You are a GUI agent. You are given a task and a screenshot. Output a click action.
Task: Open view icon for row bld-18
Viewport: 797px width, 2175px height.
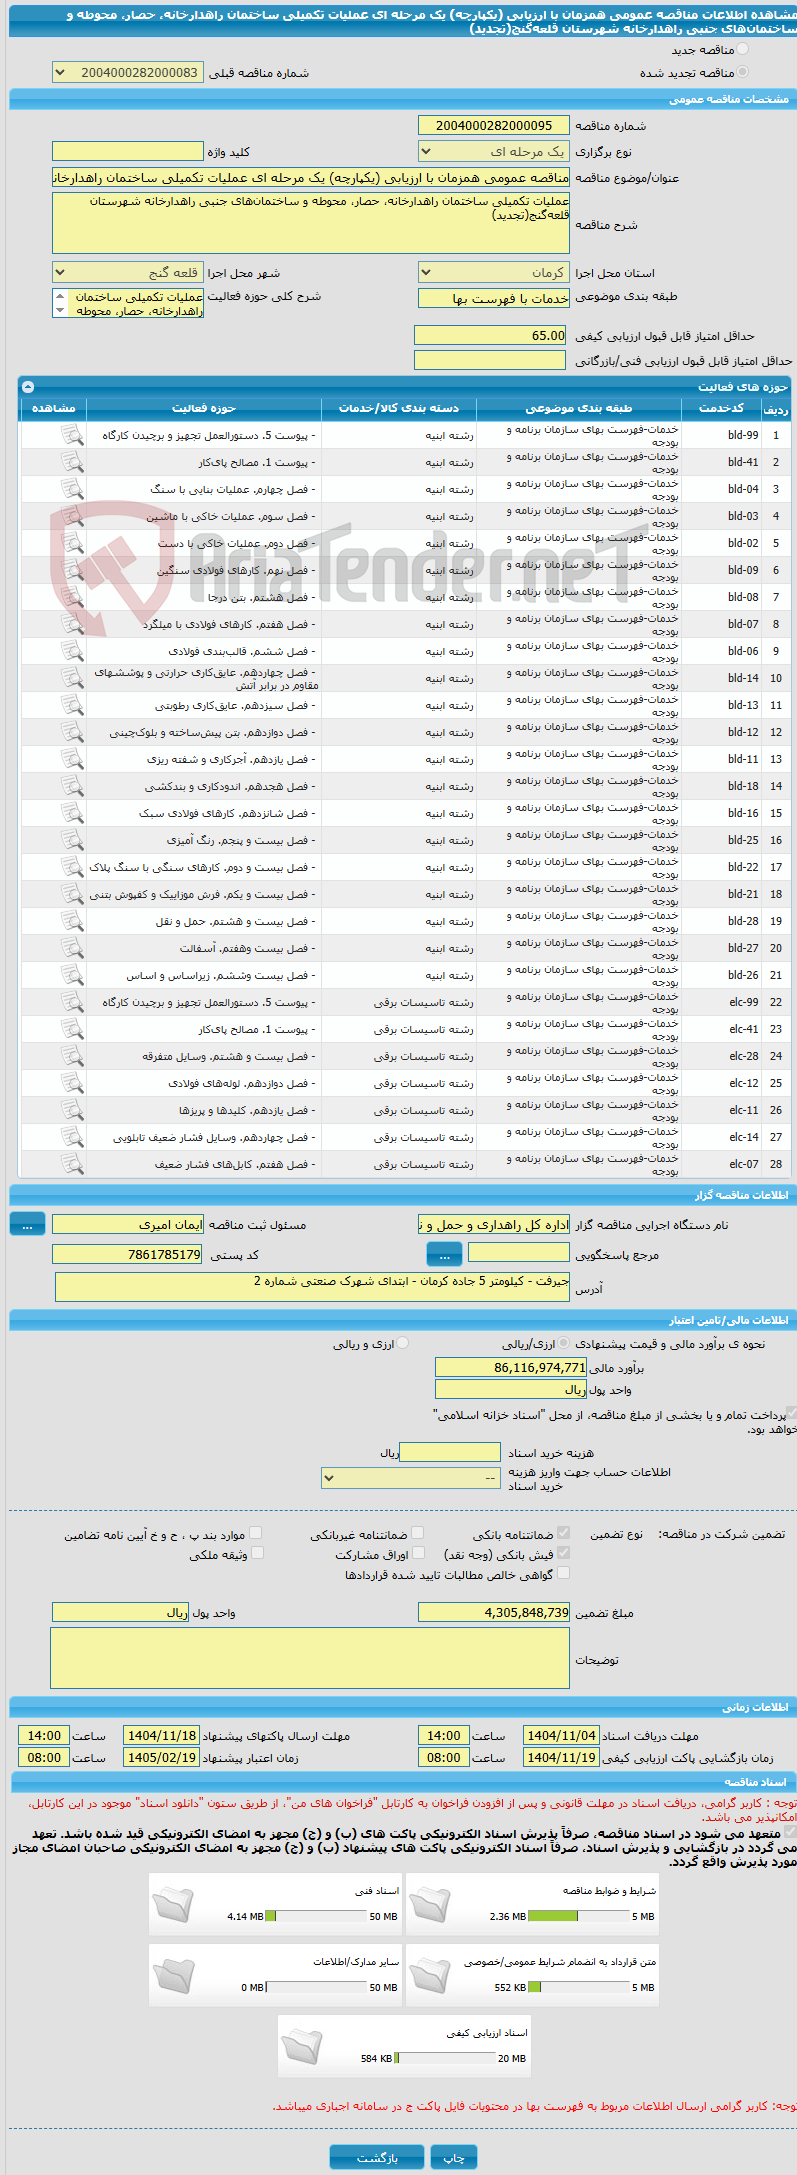pyautogui.click(x=72, y=786)
